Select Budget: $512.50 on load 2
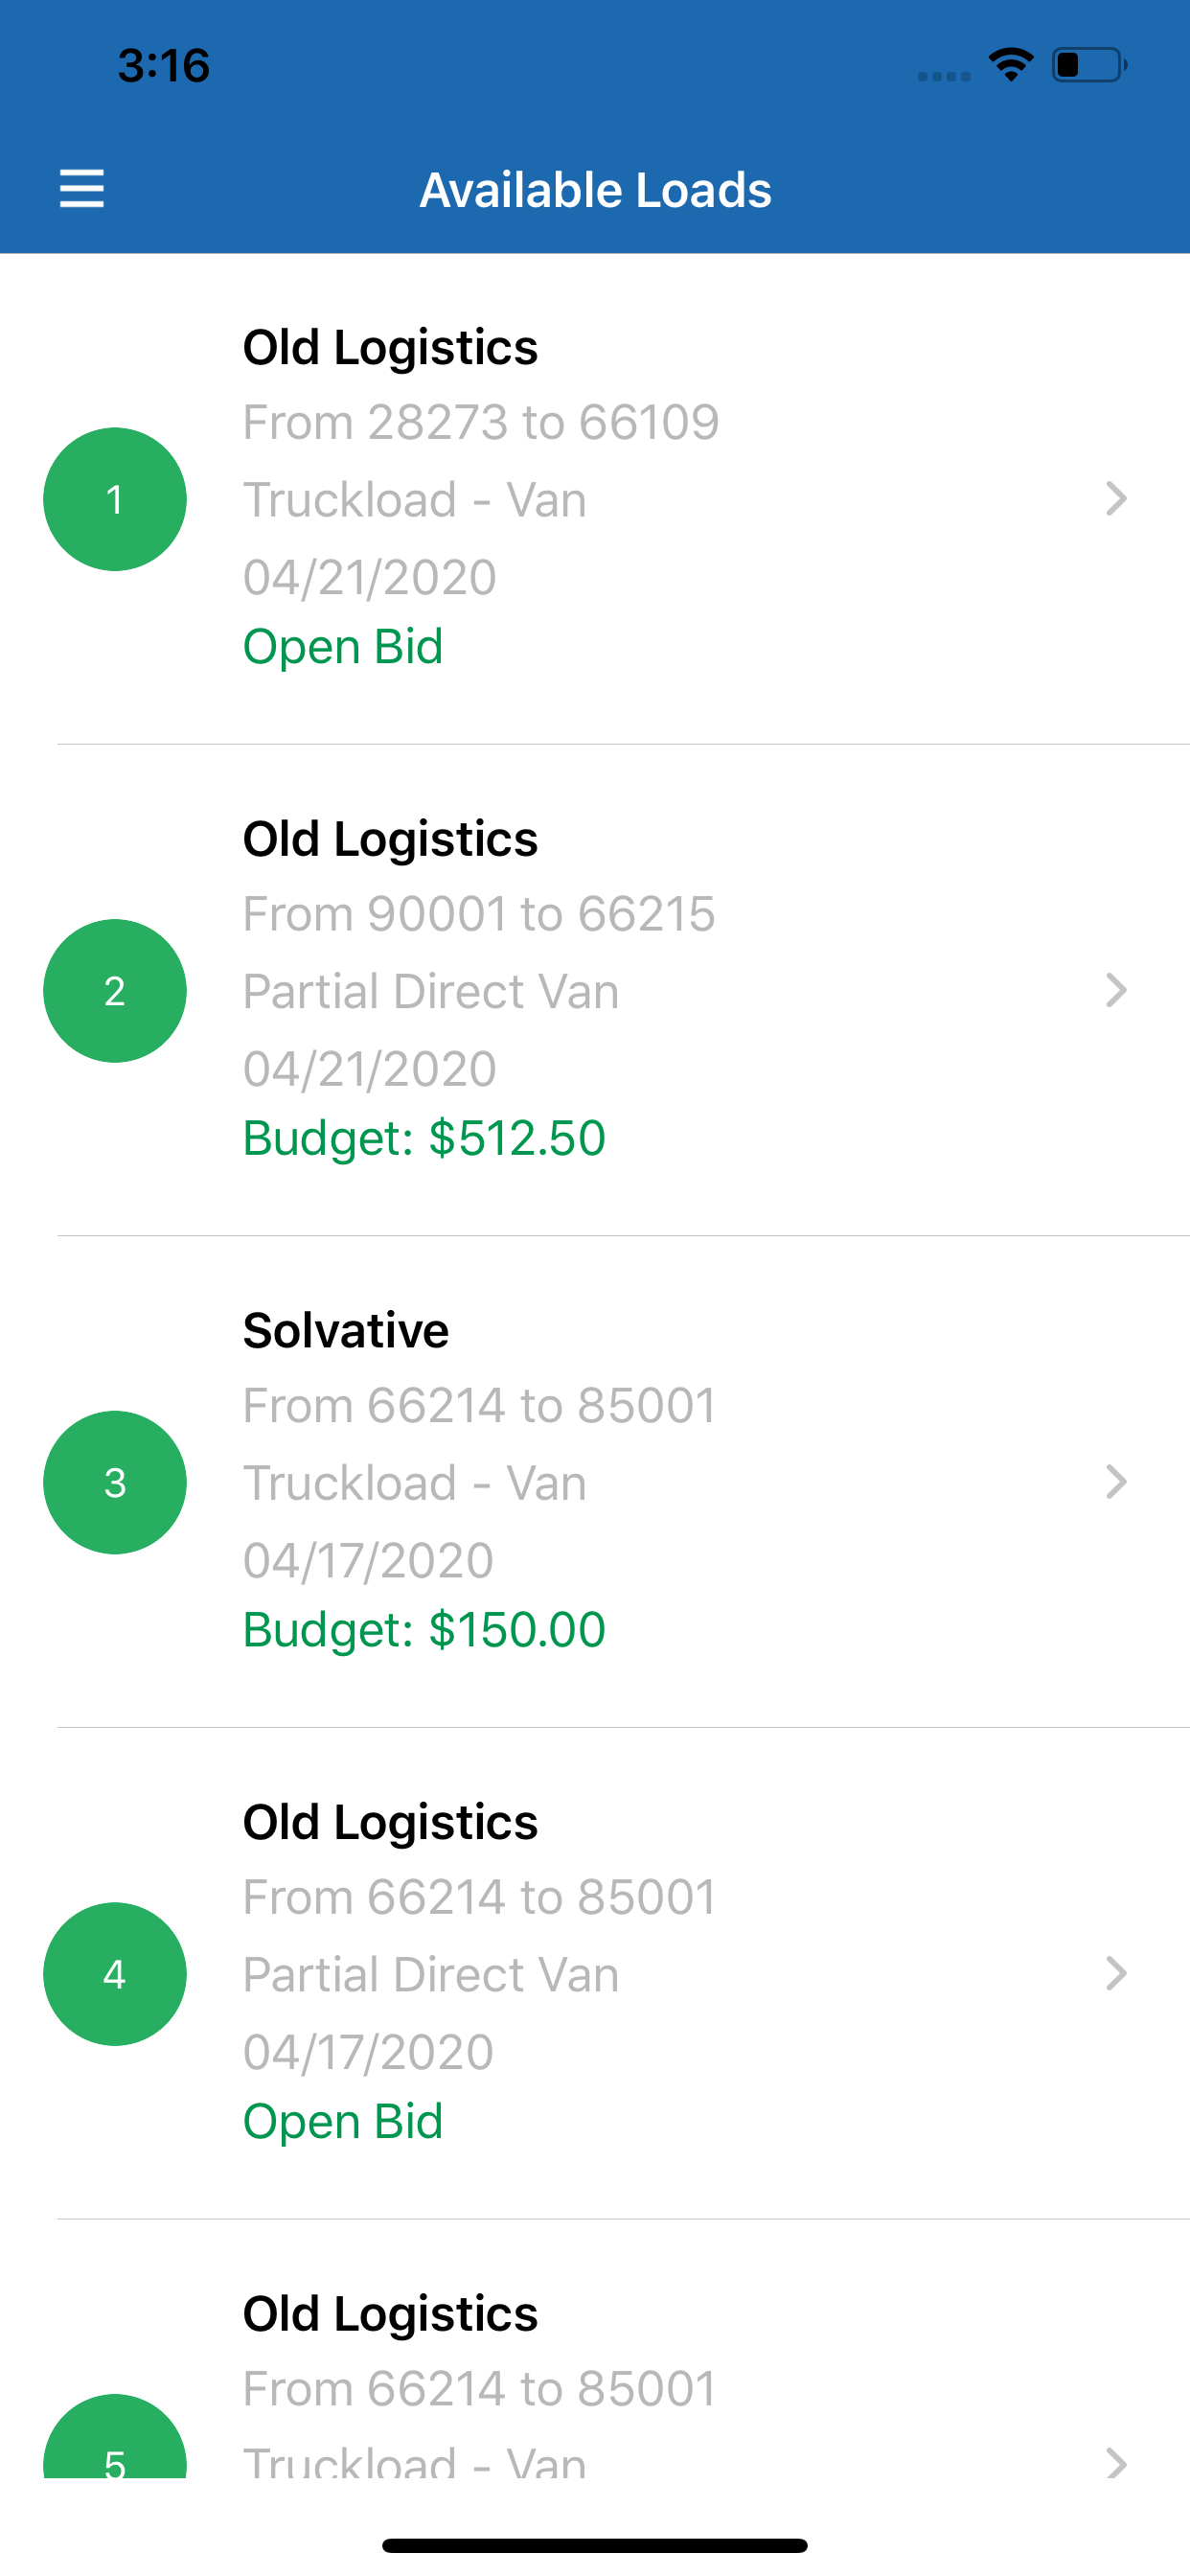The width and height of the screenshot is (1190, 2576). [424, 1138]
